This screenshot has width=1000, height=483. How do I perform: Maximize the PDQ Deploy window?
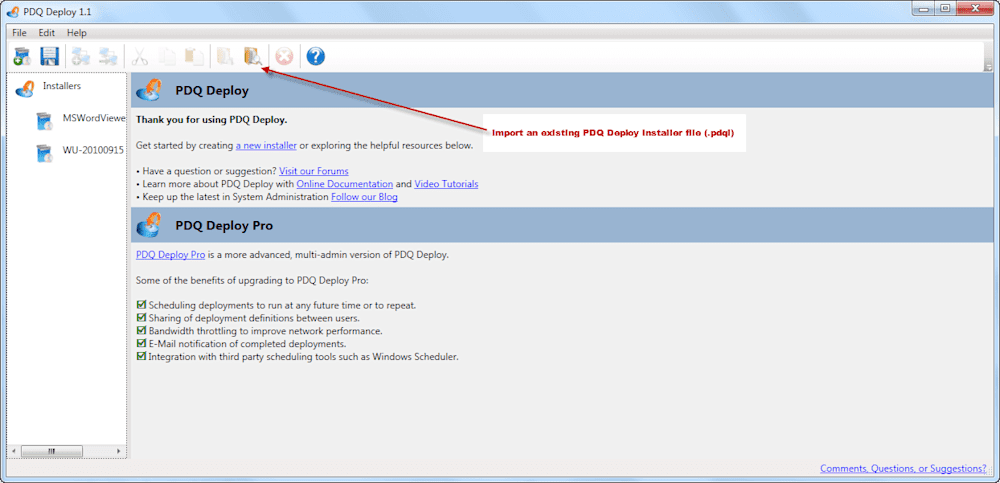point(945,8)
